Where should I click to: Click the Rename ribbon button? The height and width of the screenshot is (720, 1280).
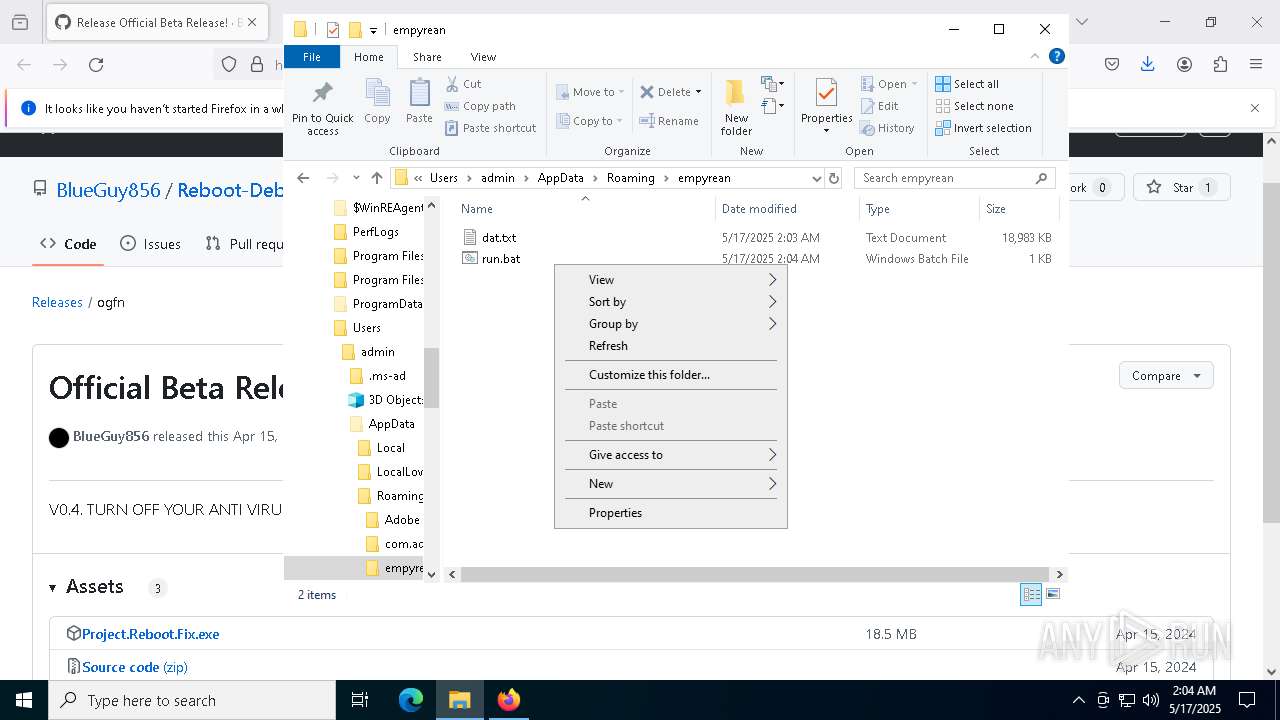(670, 121)
